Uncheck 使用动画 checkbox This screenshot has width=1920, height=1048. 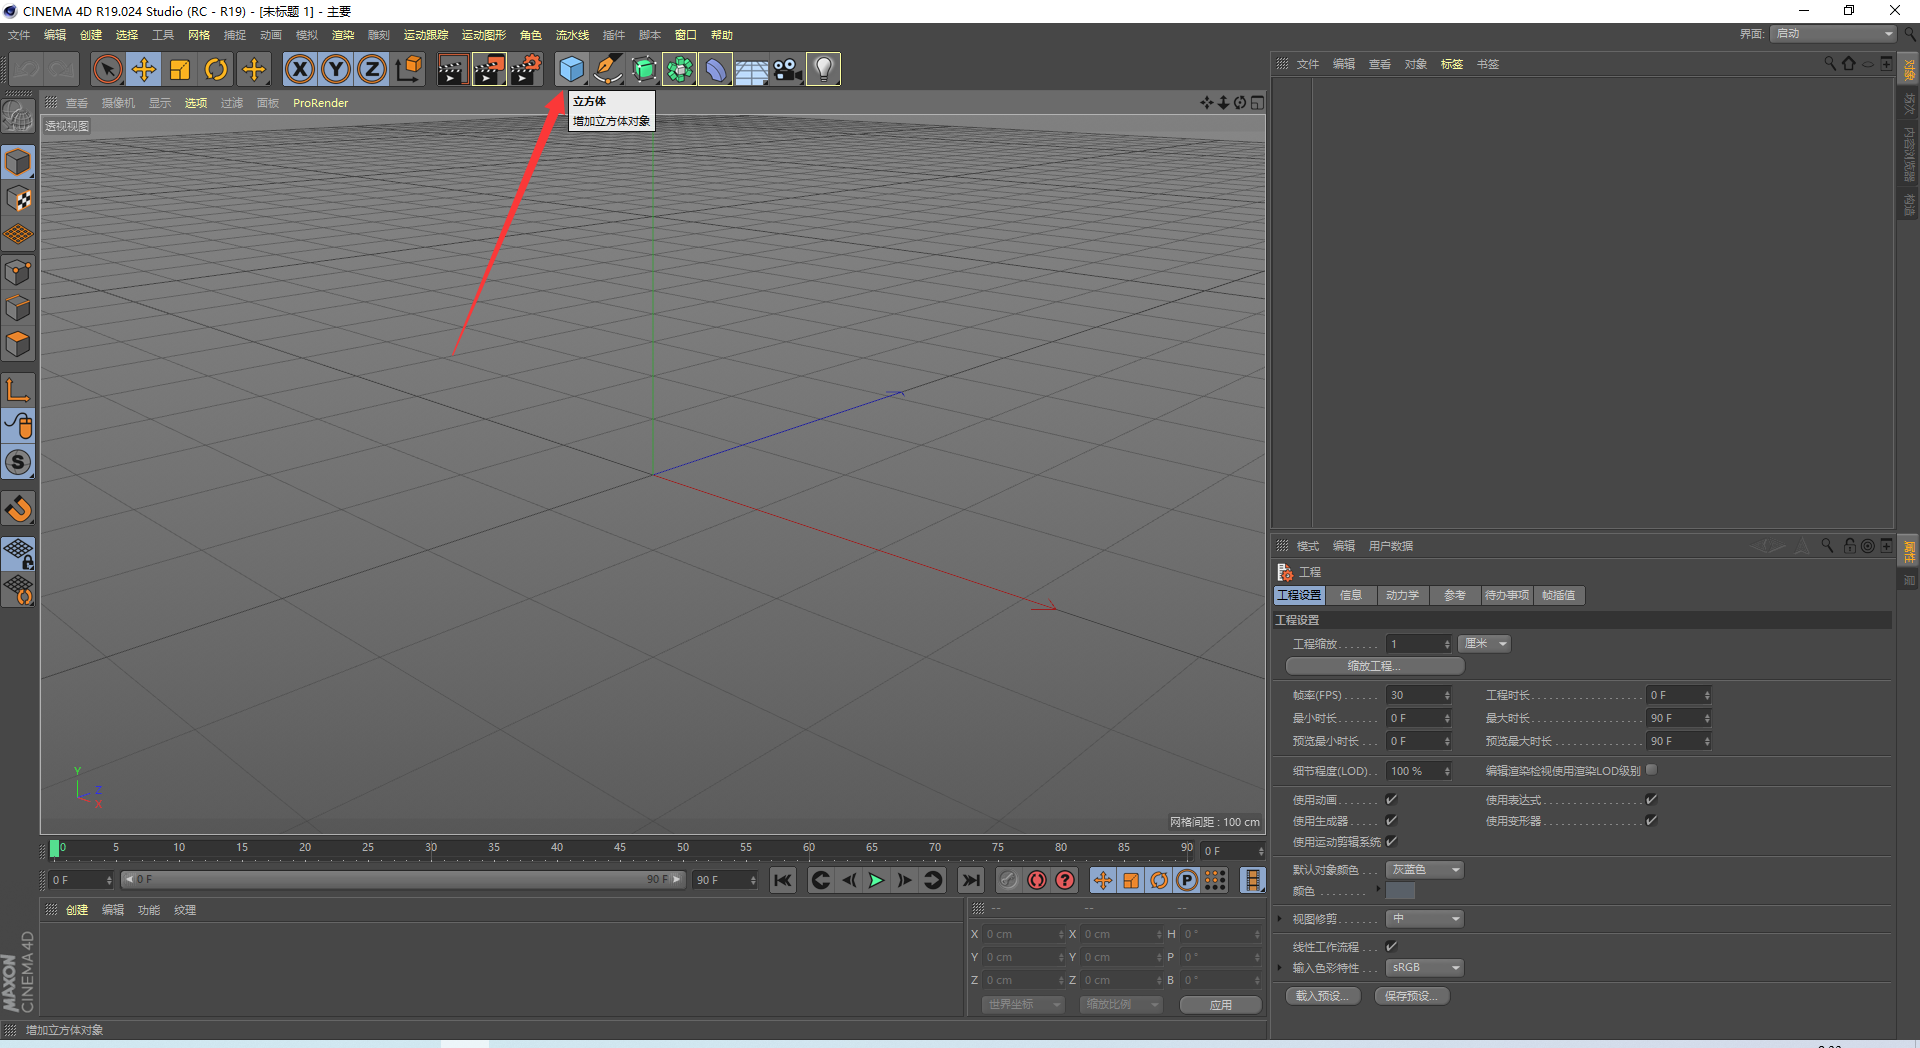pos(1391,799)
